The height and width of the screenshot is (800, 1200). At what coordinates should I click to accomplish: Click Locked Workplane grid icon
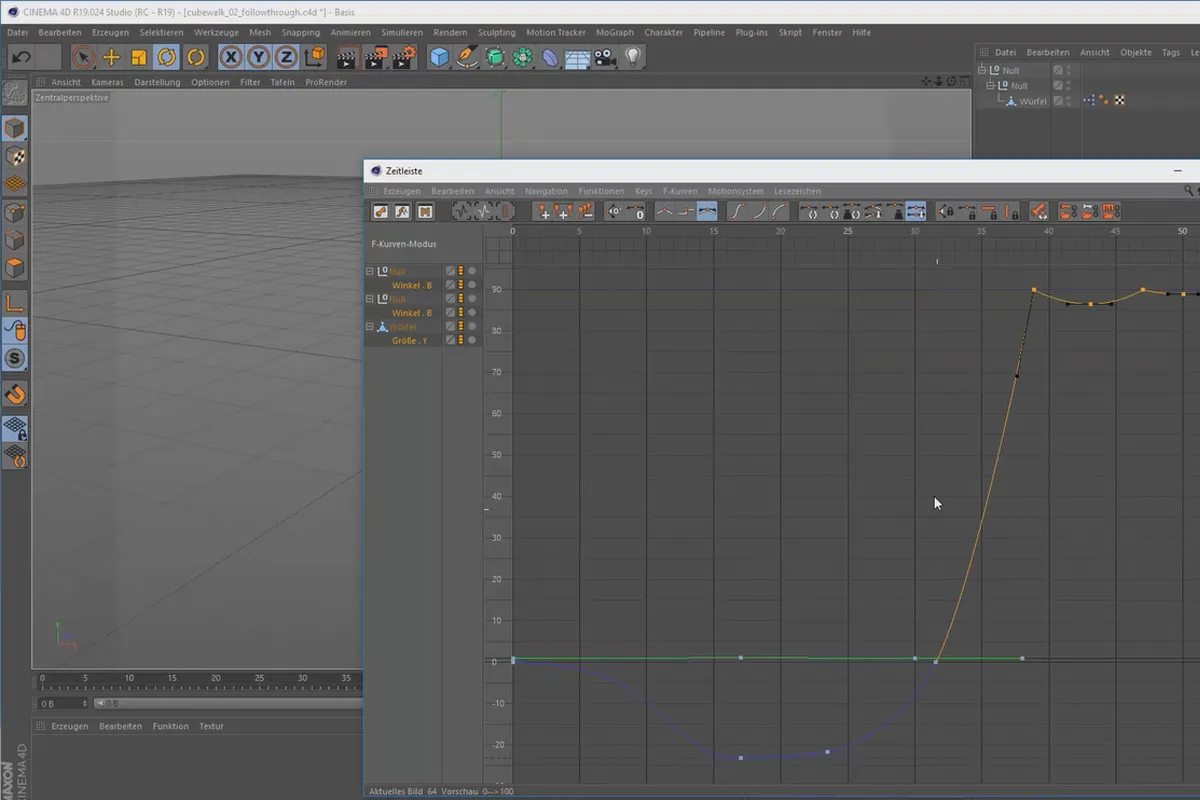[15, 428]
